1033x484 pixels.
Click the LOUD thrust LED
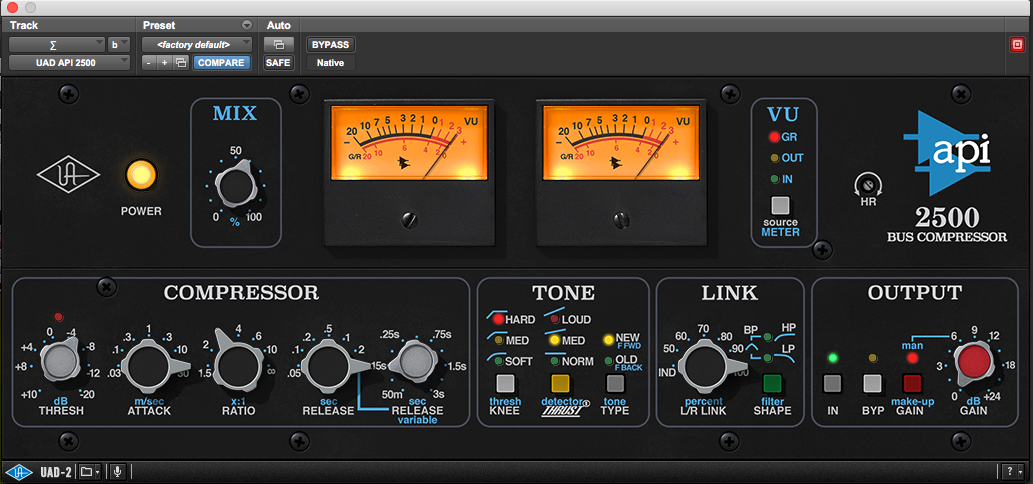click(x=554, y=319)
